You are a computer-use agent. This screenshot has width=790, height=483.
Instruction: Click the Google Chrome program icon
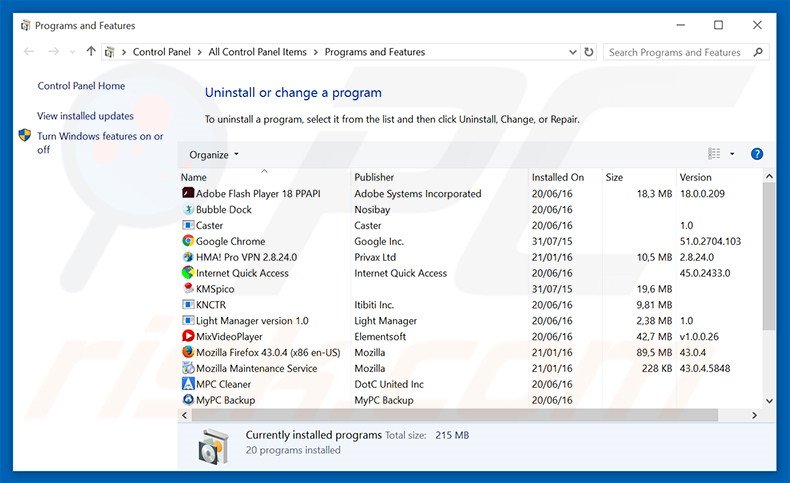click(188, 241)
